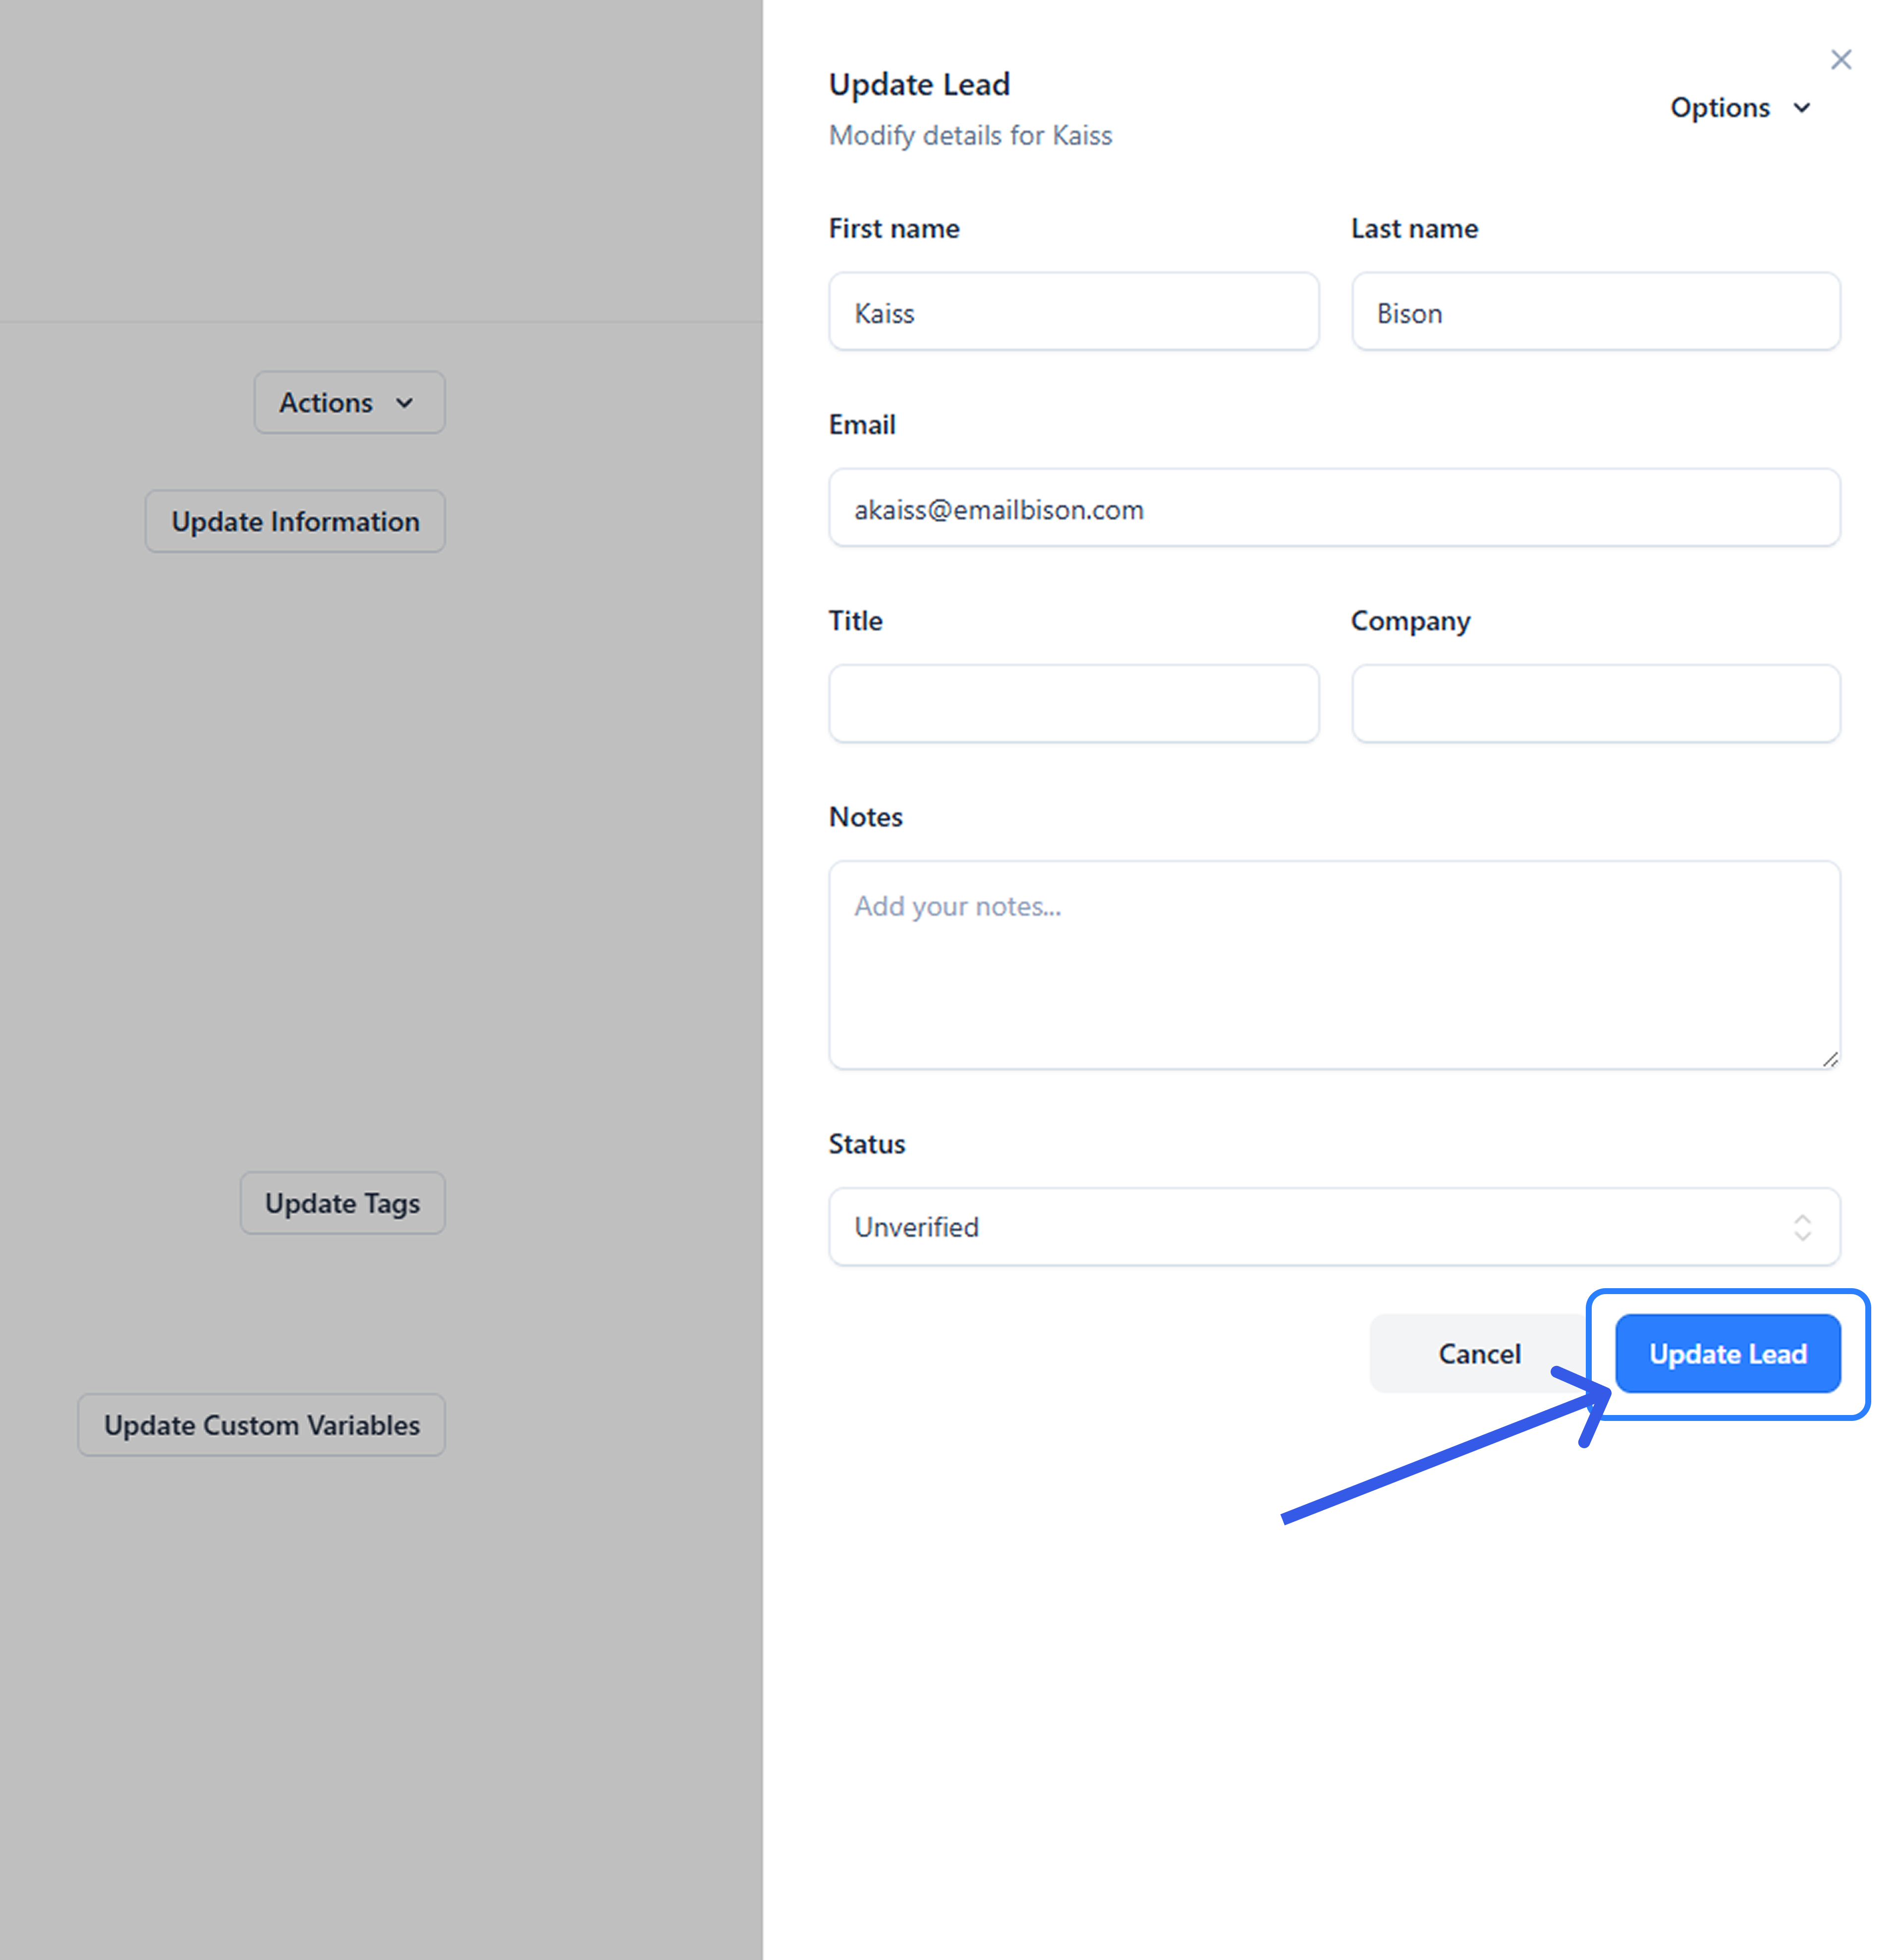Click the blue Update Lead button
The image size is (1899, 1960).
coord(1727,1353)
